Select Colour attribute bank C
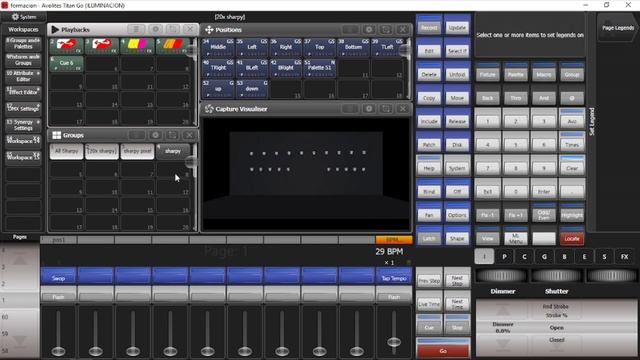Viewport: 640px width, 360px height. (524, 257)
